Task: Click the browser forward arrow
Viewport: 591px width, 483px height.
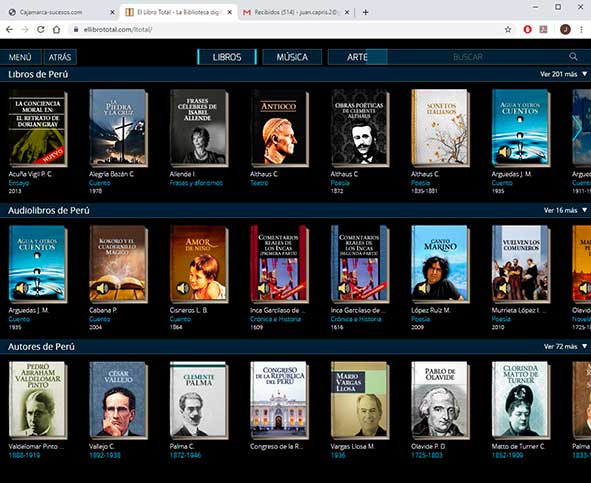Action: 25,29
